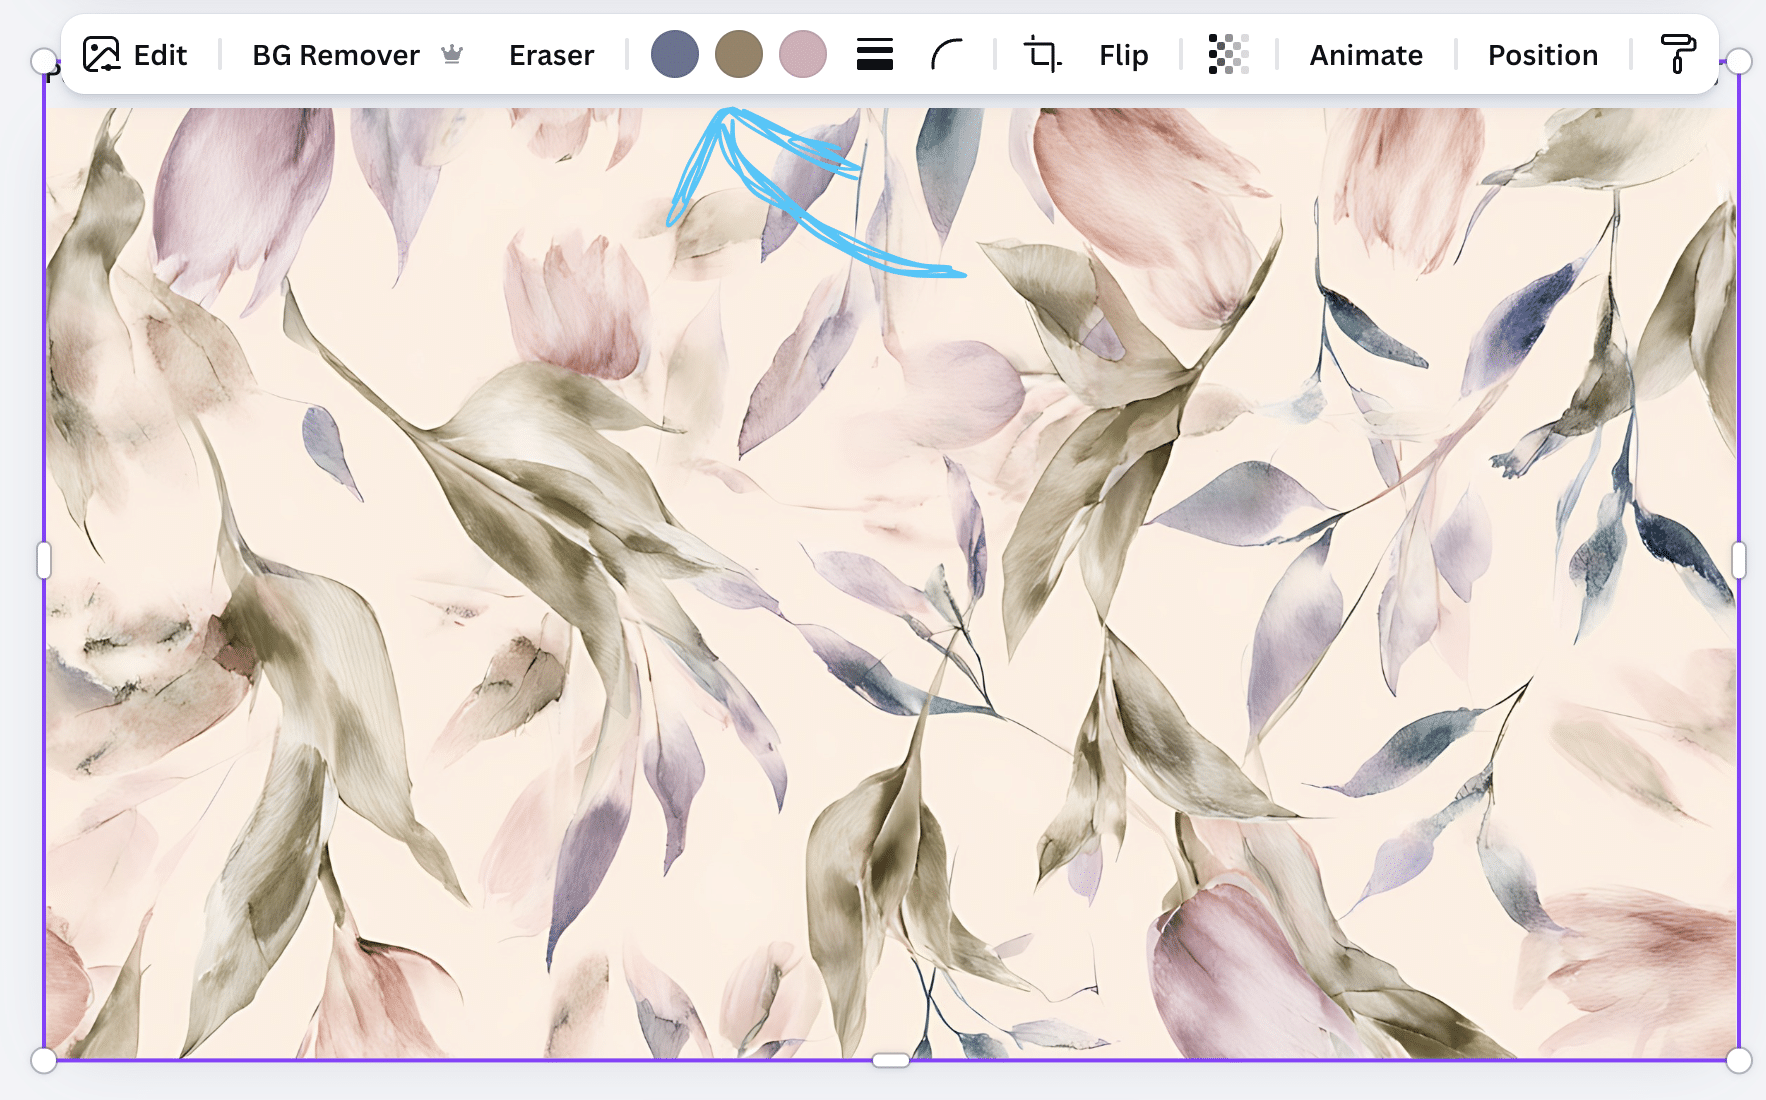Open the Animate panel
Viewport: 1766px width, 1100px height.
[x=1365, y=55]
